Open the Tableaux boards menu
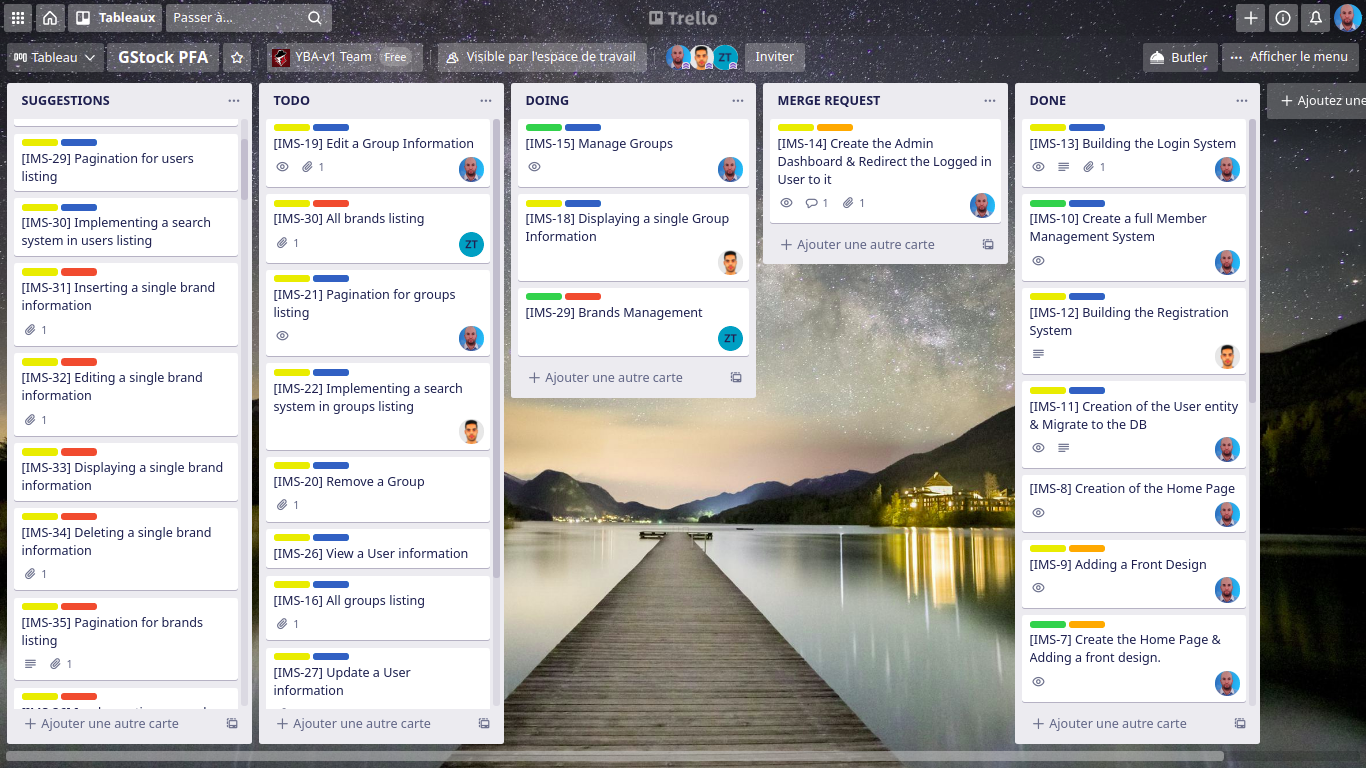This screenshot has height=768, width=1366. pos(116,18)
